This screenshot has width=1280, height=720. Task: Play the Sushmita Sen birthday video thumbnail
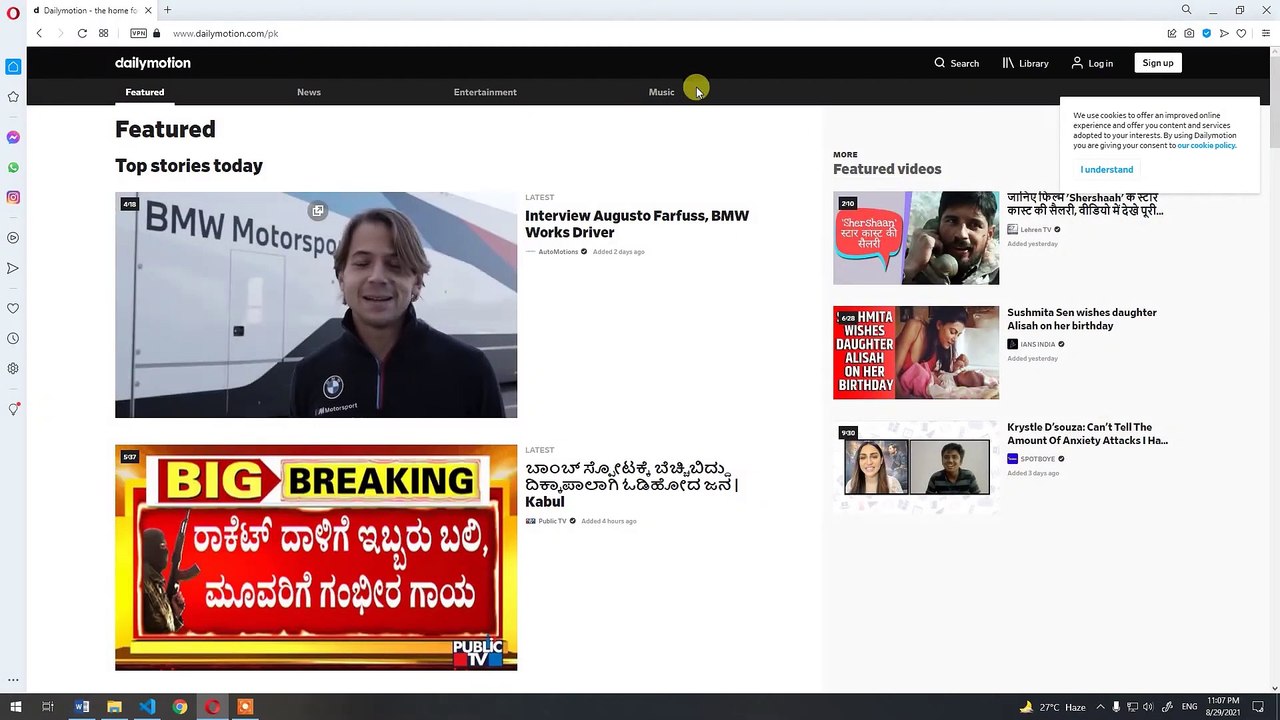916,352
